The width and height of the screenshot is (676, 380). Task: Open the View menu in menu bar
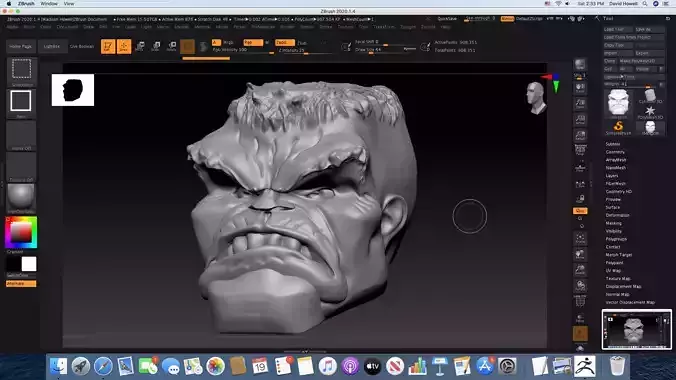pyautogui.click(x=69, y=3)
